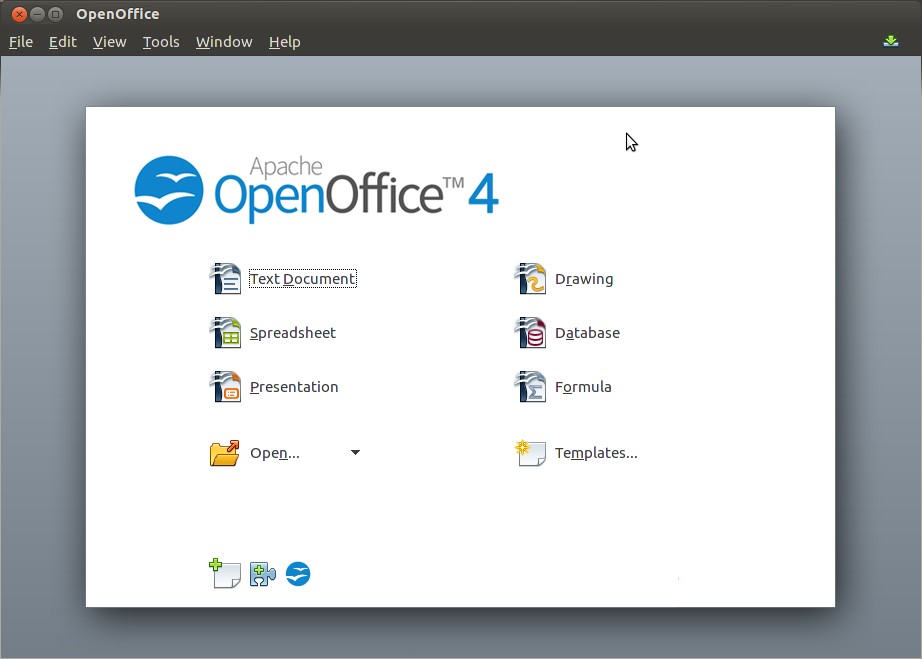Open the File menu
922x659 pixels.
pos(21,42)
